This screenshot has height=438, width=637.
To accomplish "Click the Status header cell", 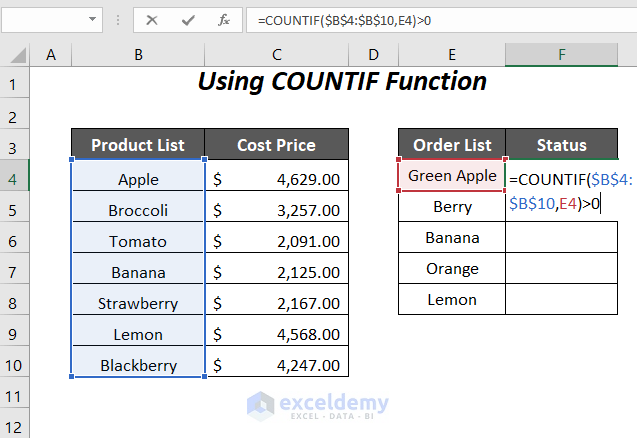I will [x=561, y=145].
